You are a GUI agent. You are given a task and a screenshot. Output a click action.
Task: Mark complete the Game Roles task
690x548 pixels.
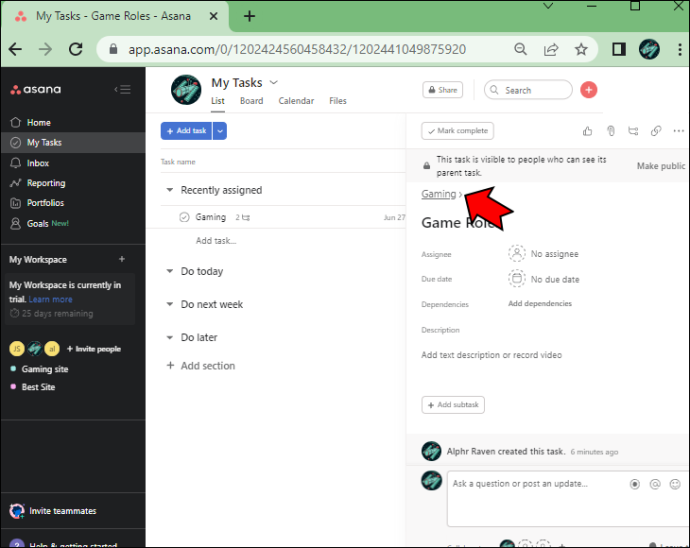click(x=457, y=131)
